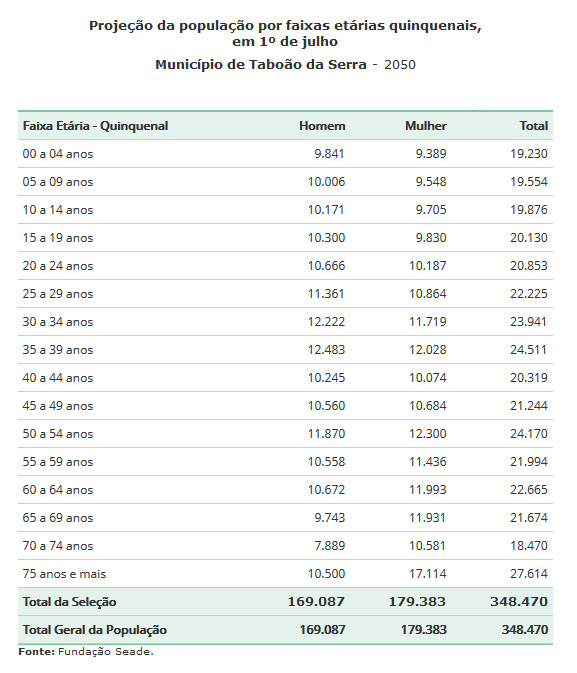Click the Total Geral da População label
The image size is (577, 673).
94,630
